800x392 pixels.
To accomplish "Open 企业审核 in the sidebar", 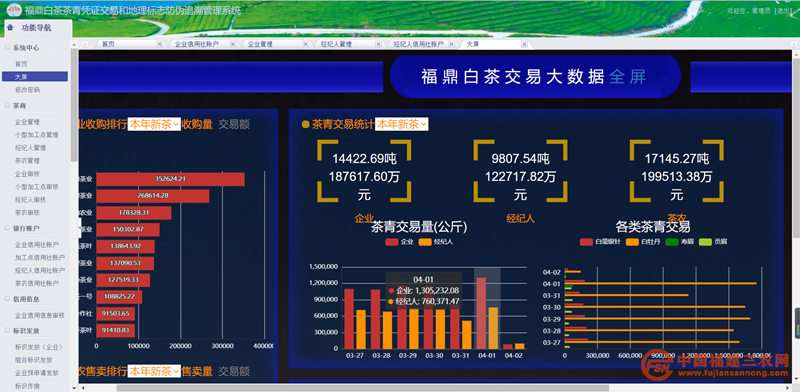I will tap(28, 174).
